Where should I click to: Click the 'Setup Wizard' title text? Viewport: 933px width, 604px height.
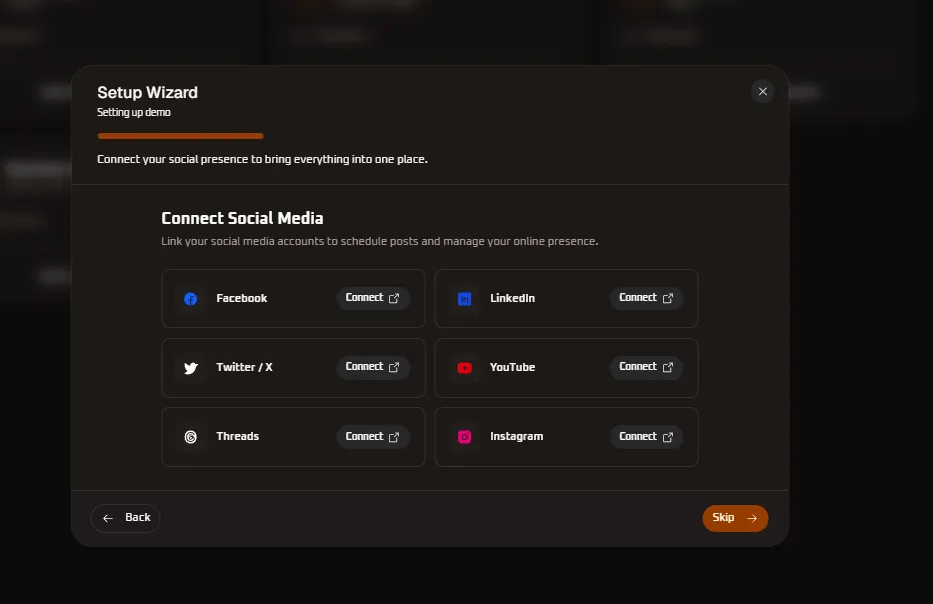[x=148, y=92]
